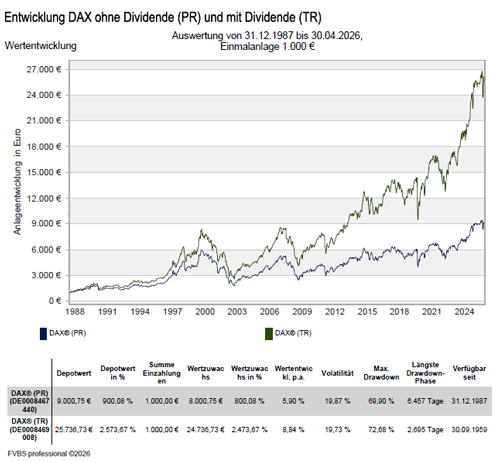This screenshot has height=462, width=500.
Task: Click the 'Verfügbar seit' column header
Action: (x=469, y=373)
